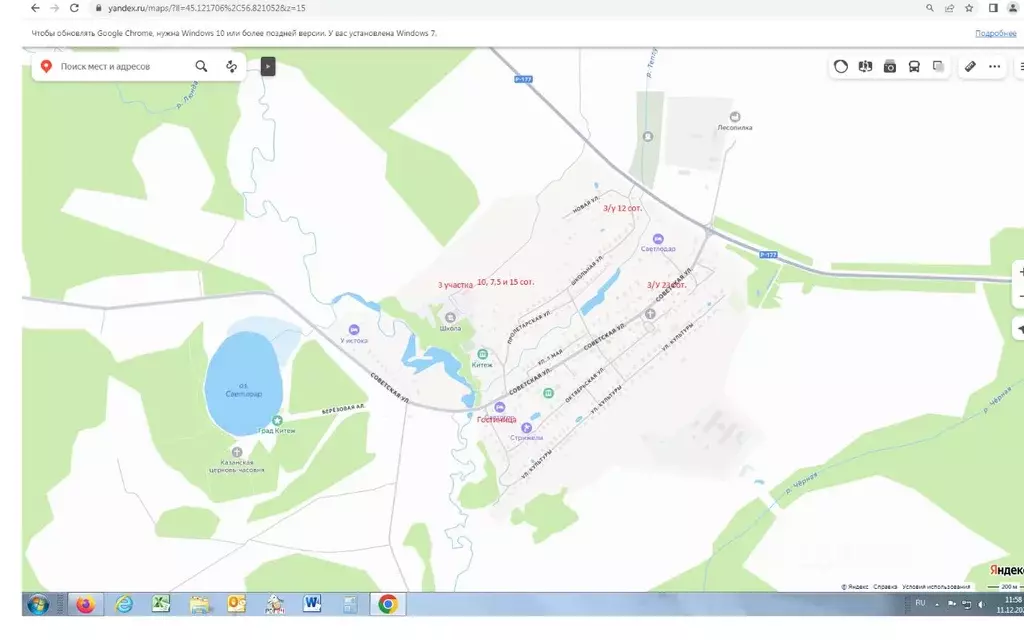Image resolution: width=1024 pixels, height=640 pixels.
Task: Click the Лесопилка map marker
Action: pos(735,117)
